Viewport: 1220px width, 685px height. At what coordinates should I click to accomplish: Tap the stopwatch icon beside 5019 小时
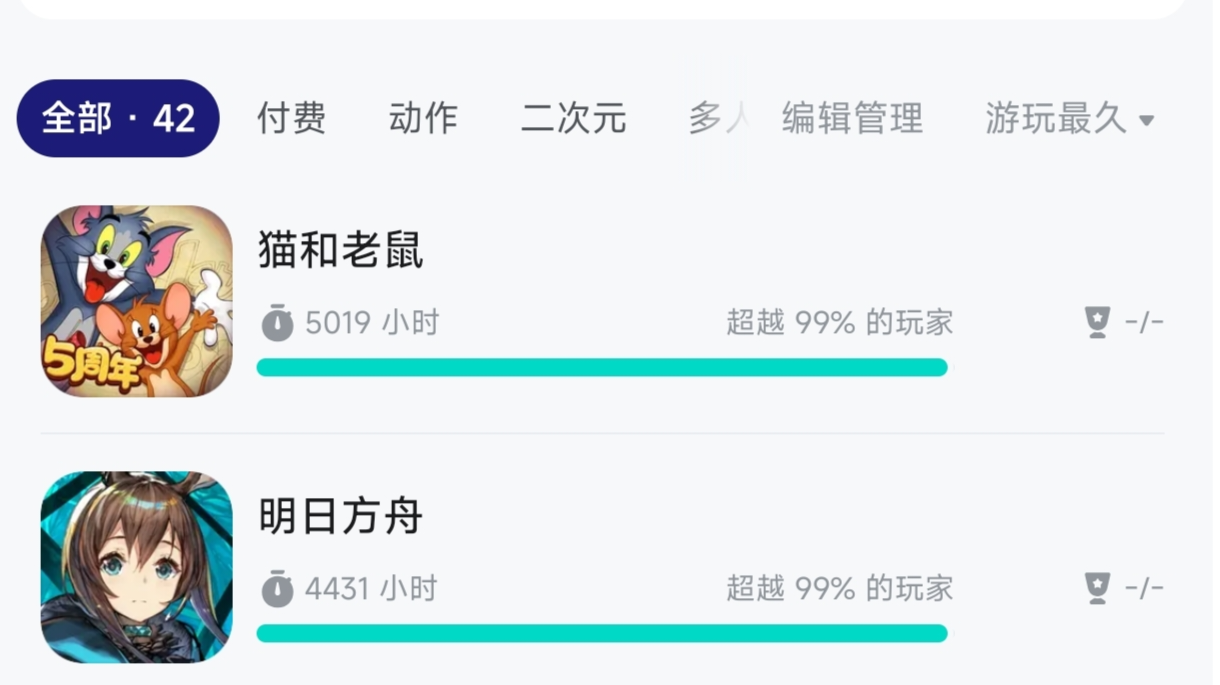pyautogui.click(x=277, y=323)
